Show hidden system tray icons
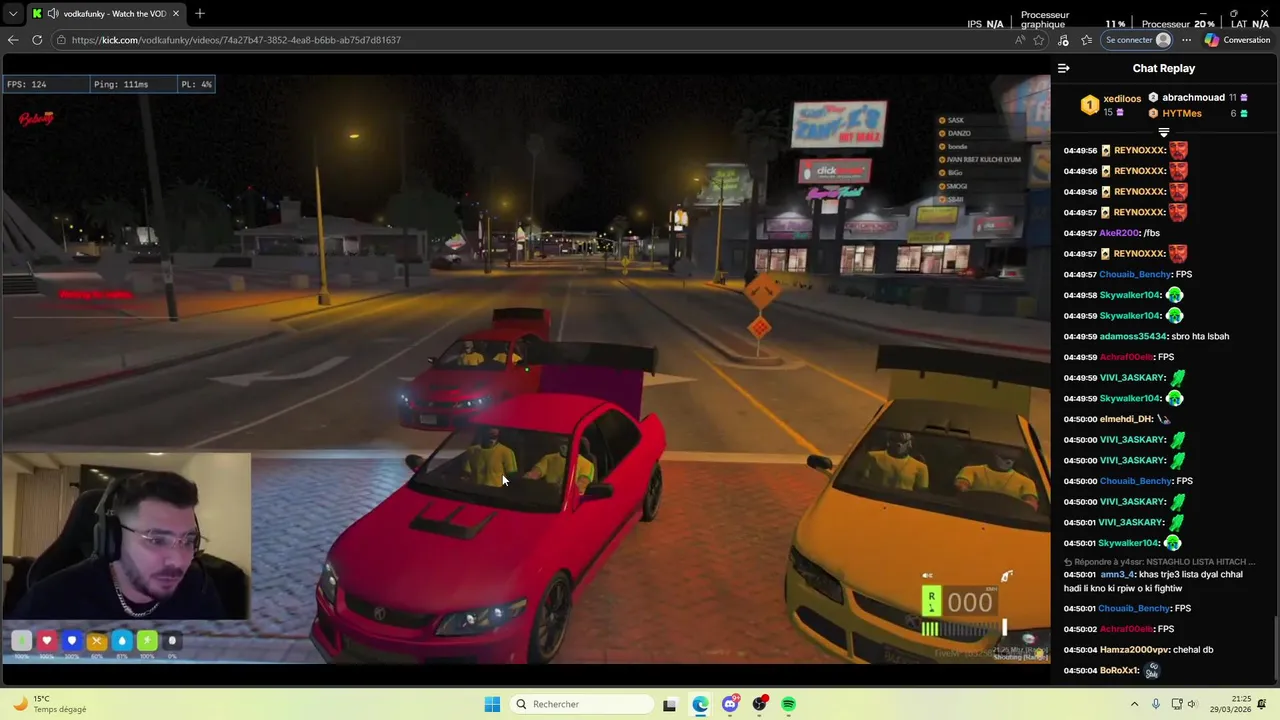 pyautogui.click(x=1134, y=704)
